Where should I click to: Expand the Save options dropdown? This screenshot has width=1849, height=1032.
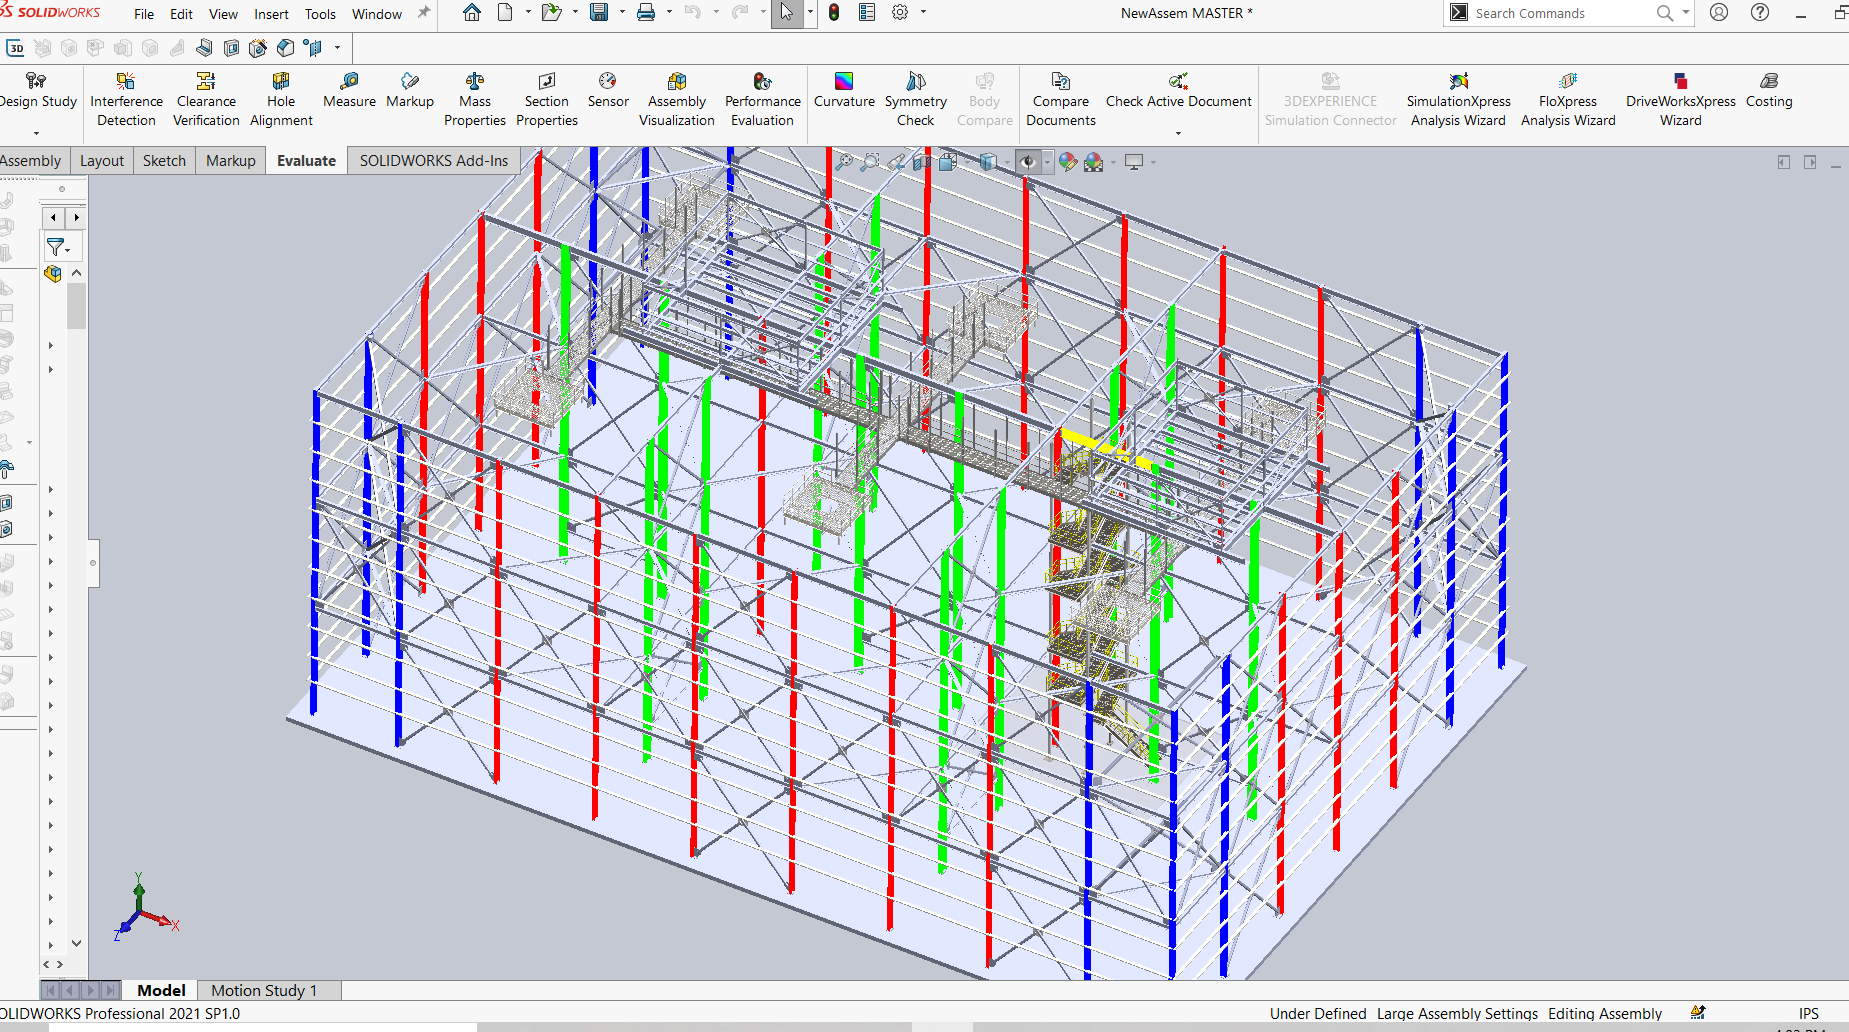coord(622,13)
